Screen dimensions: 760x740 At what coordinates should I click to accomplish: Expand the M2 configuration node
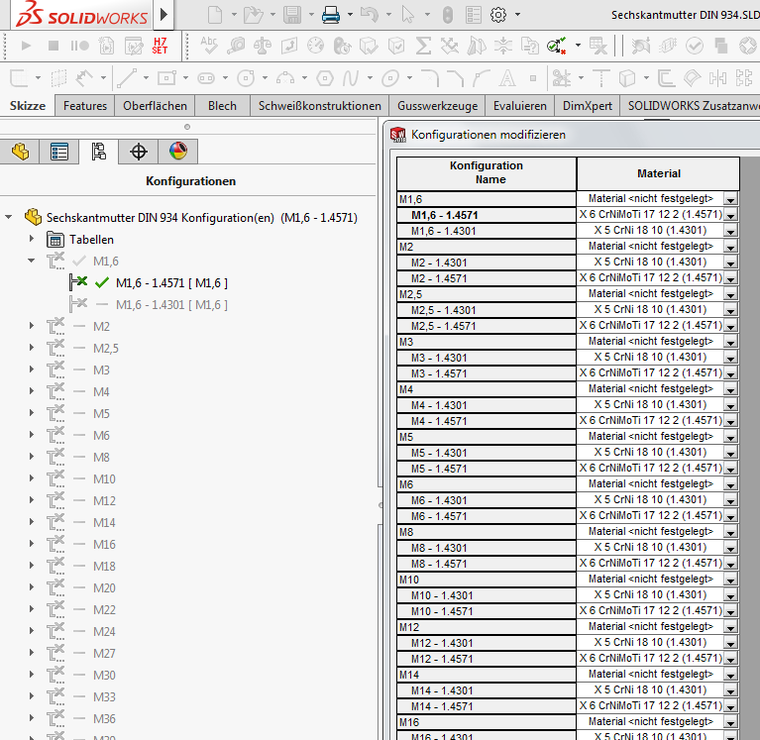(x=32, y=326)
